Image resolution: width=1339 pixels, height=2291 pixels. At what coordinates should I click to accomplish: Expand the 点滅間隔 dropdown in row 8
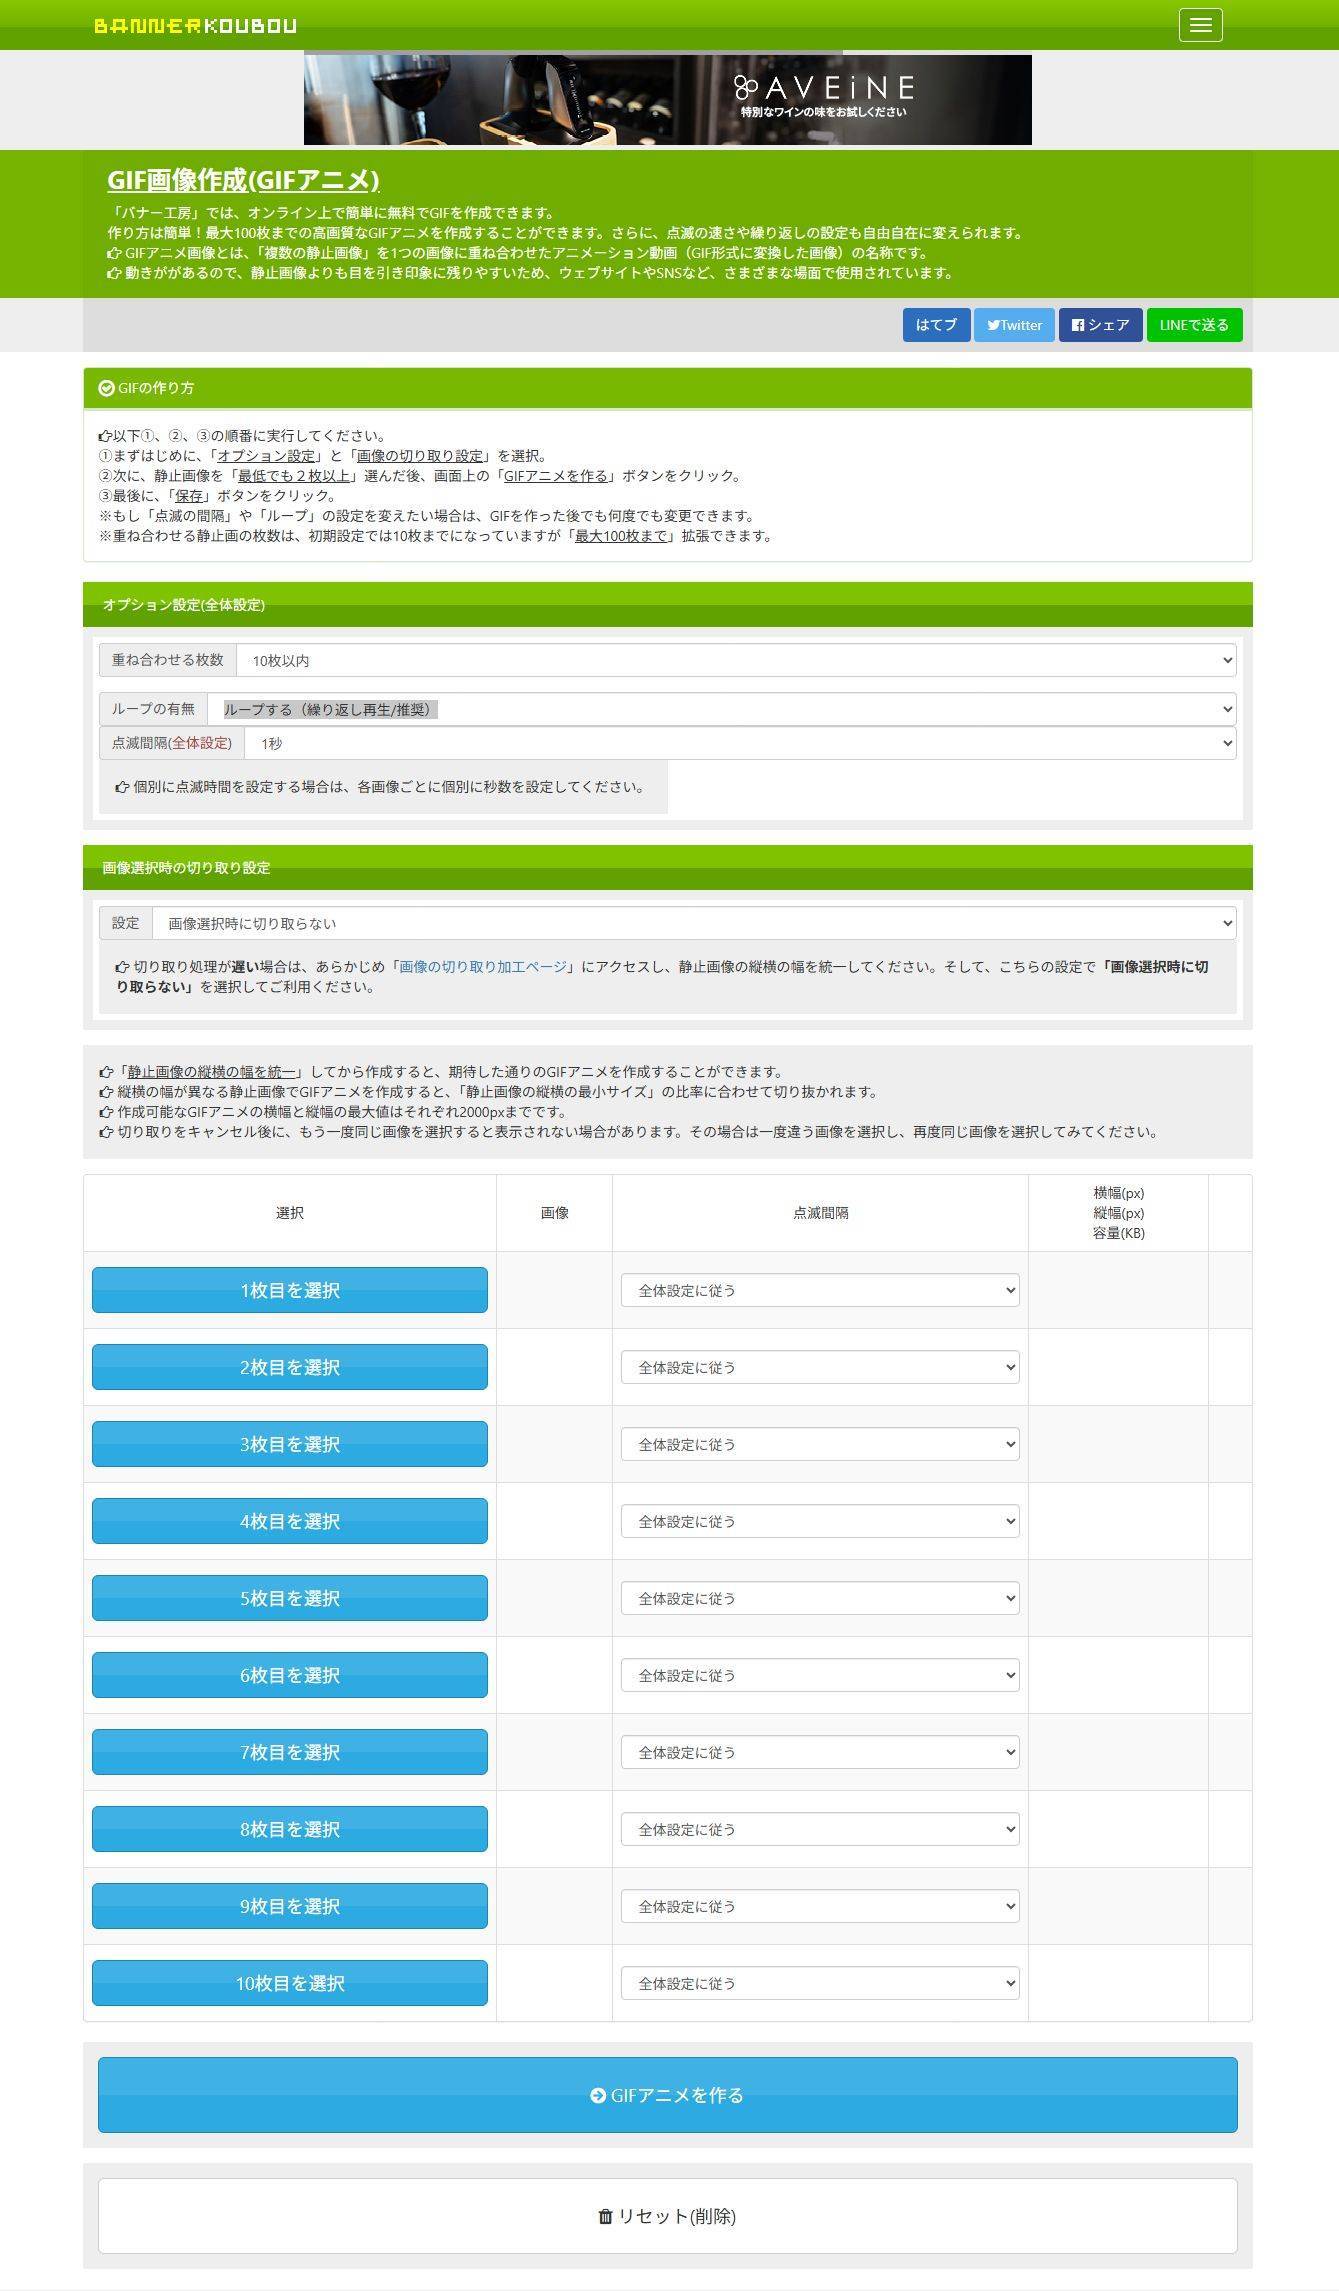tap(819, 1829)
